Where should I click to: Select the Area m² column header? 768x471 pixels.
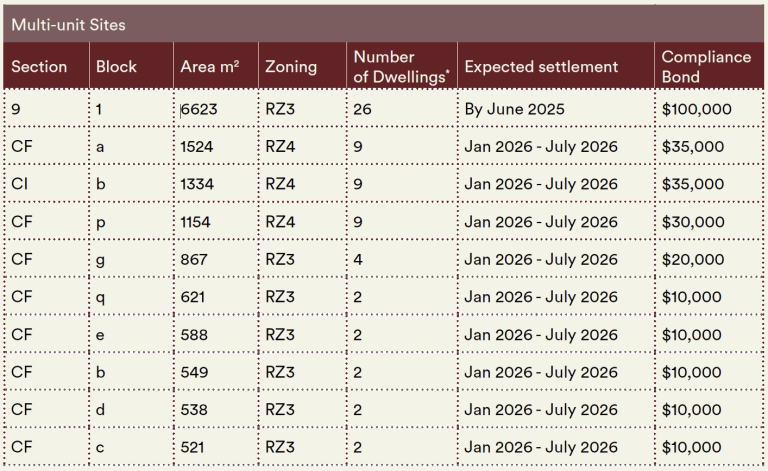coord(209,67)
